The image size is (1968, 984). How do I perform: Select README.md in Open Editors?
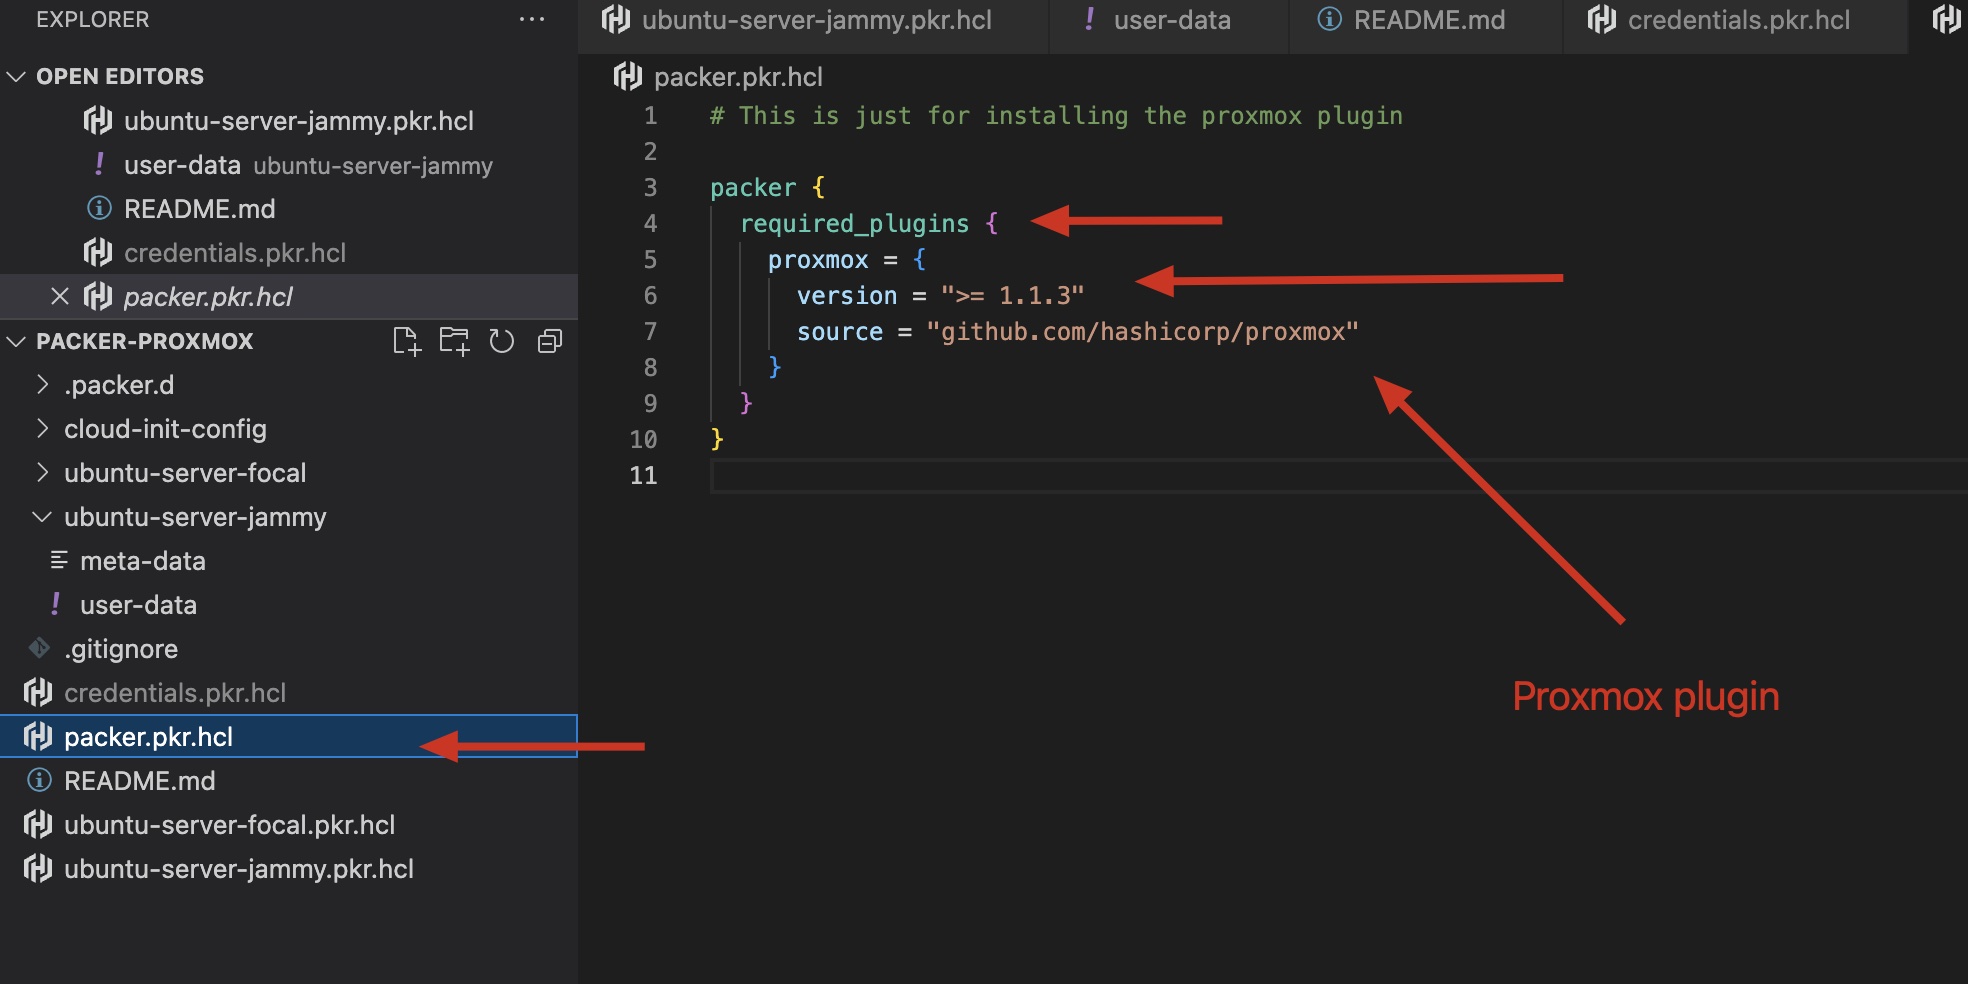pos(289,209)
